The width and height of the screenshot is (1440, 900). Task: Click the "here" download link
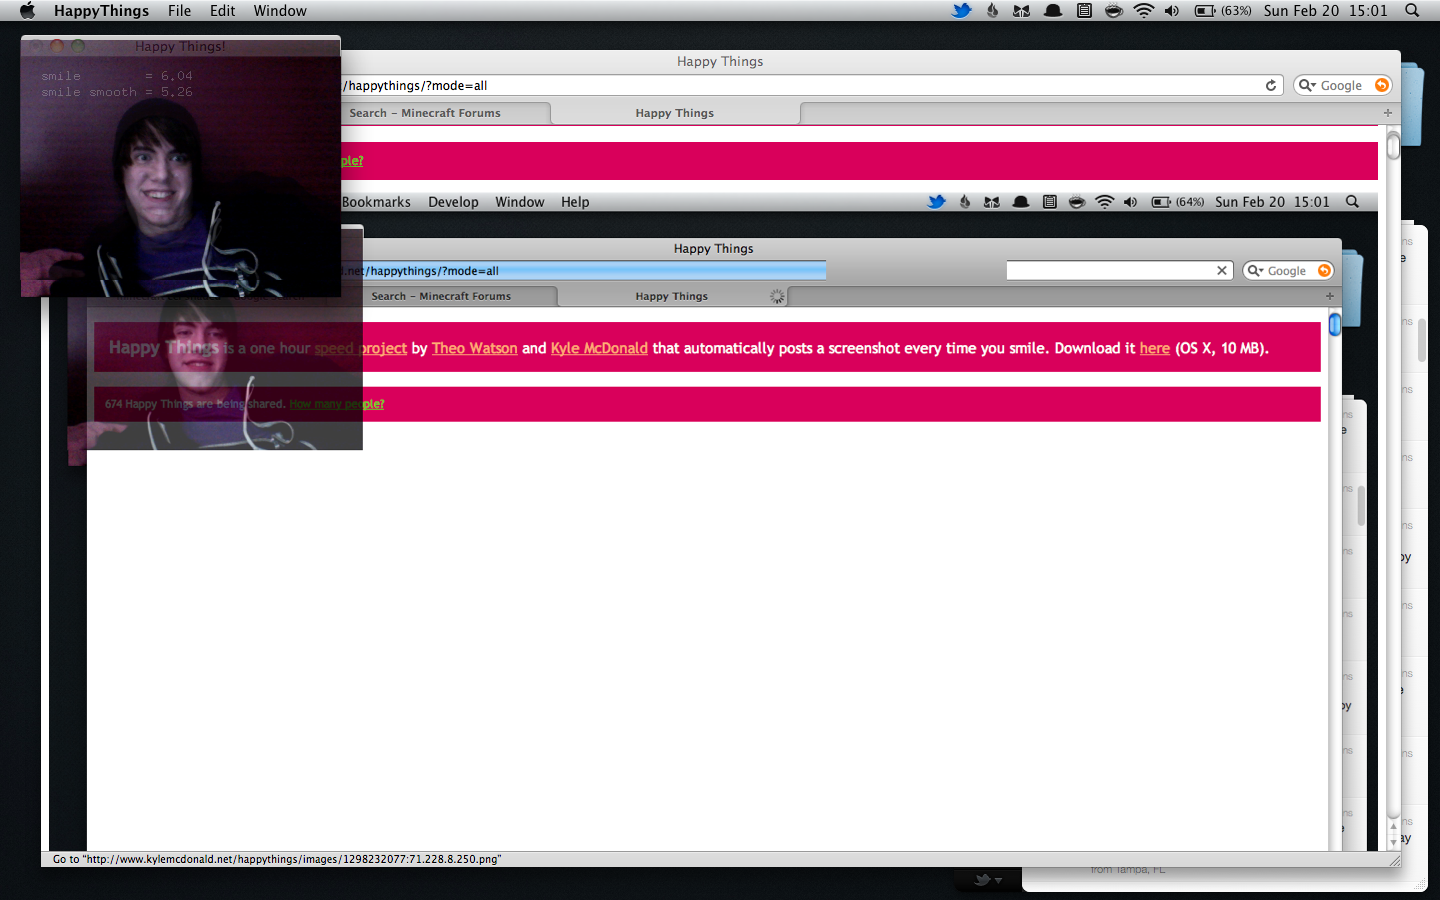click(1154, 348)
